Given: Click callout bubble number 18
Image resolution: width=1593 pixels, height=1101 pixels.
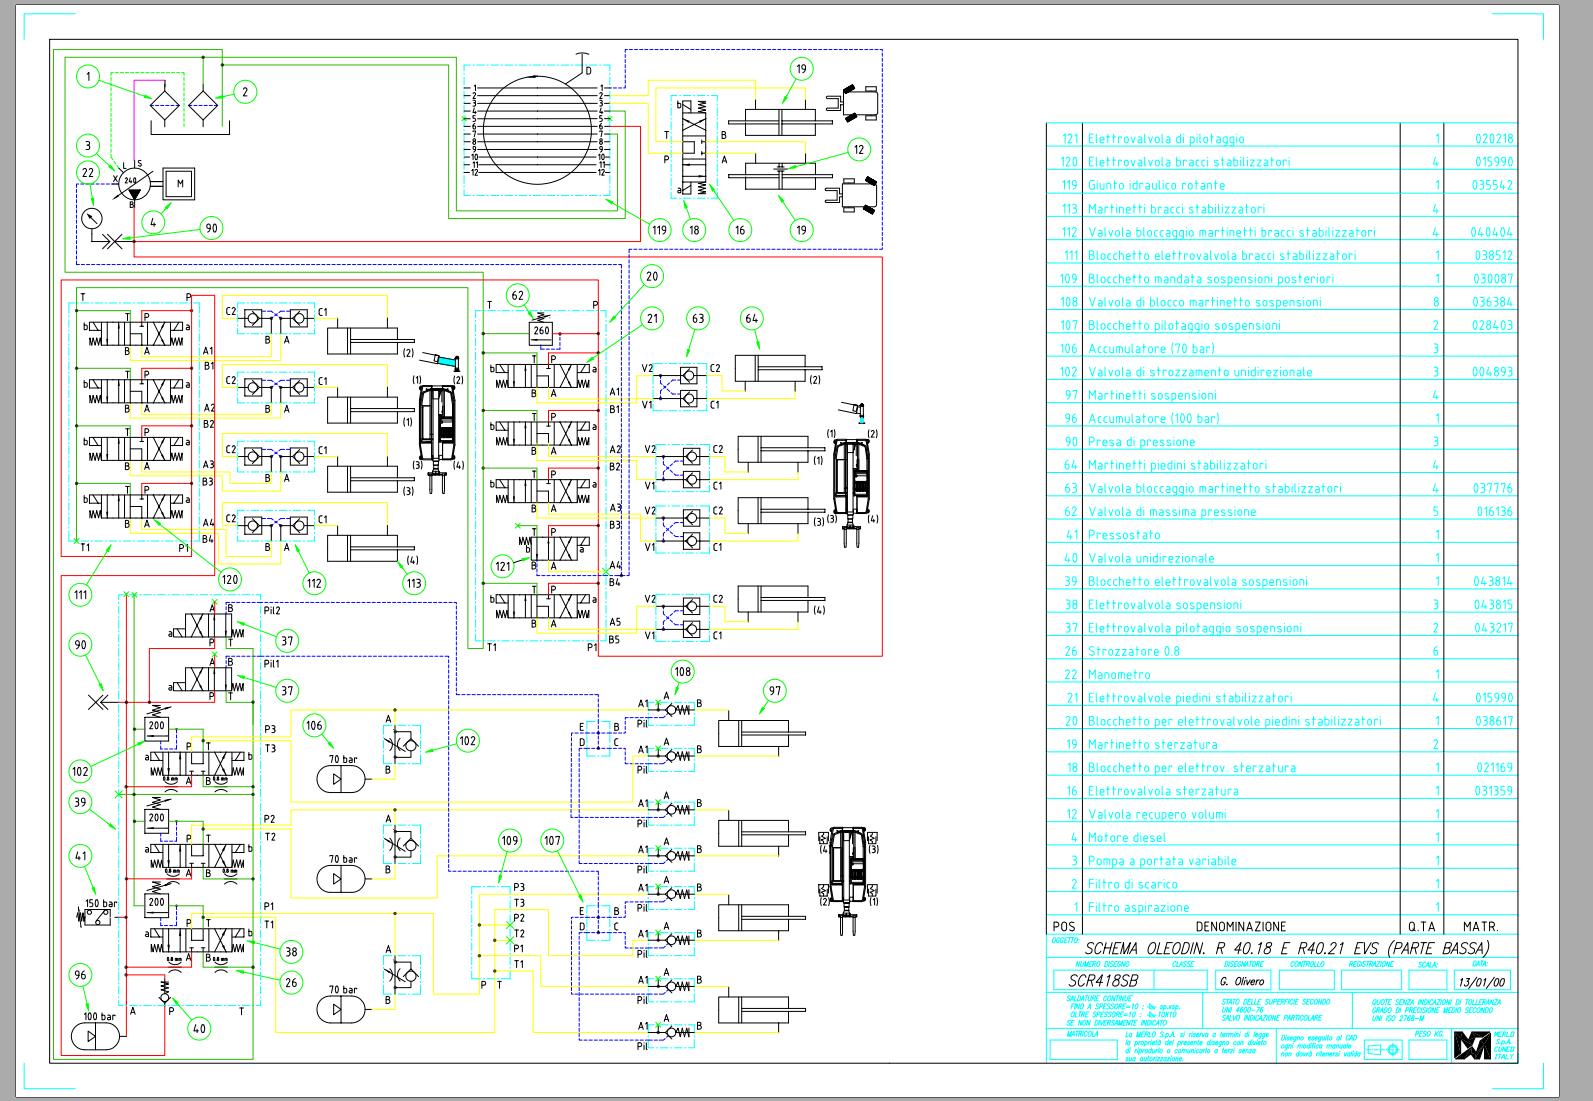Looking at the screenshot, I should [696, 229].
